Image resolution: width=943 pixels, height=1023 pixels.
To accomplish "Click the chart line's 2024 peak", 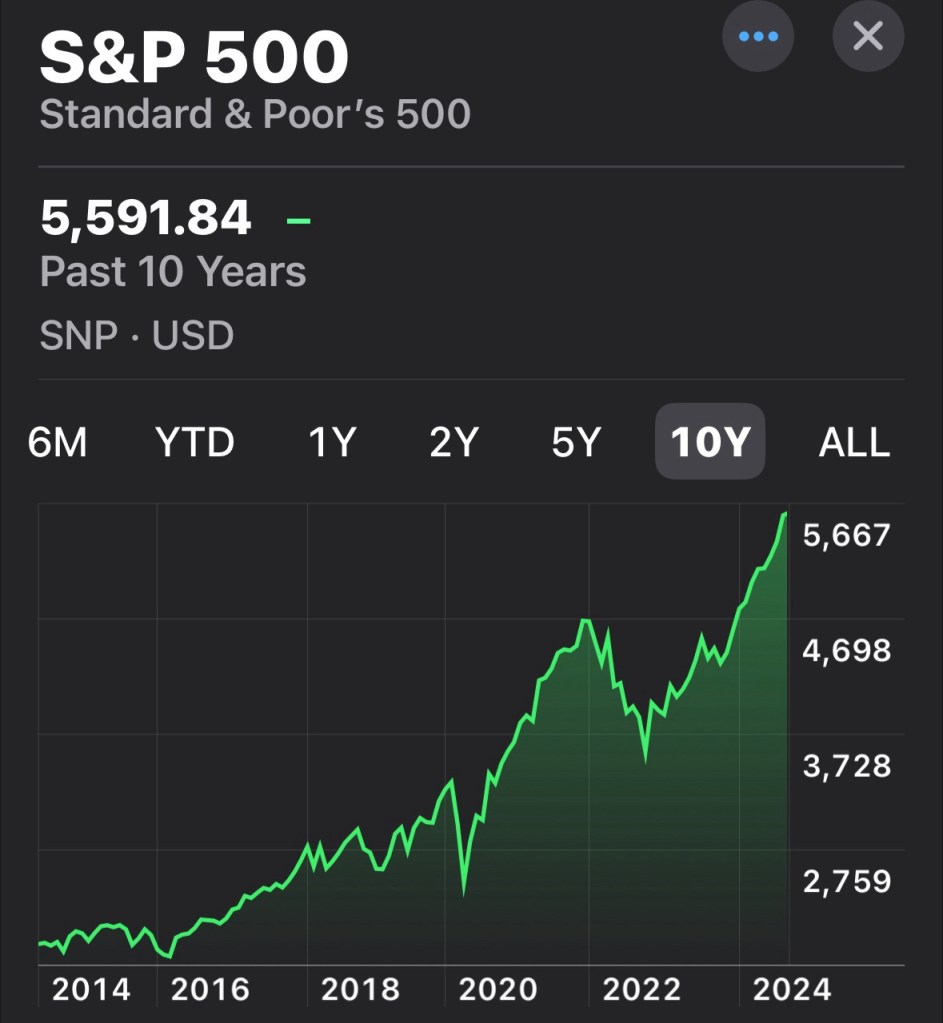I will tap(785, 514).
